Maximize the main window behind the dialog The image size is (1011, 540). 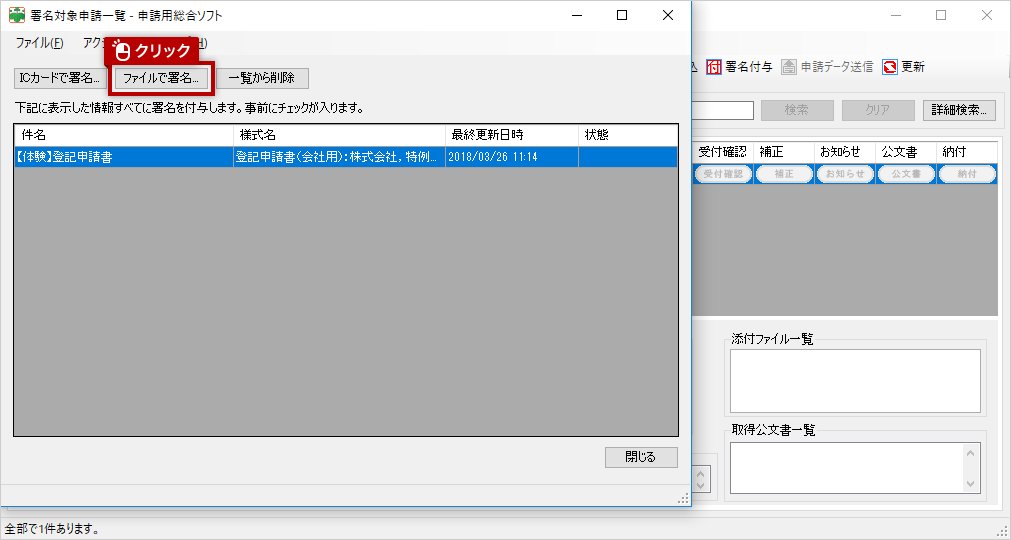(x=941, y=15)
